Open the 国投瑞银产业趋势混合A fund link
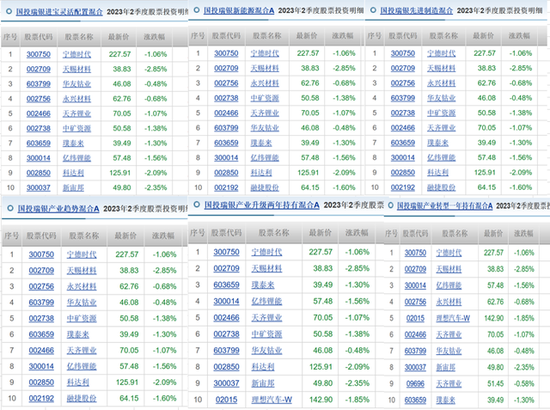This screenshot has height=410, width=550. 58,209
